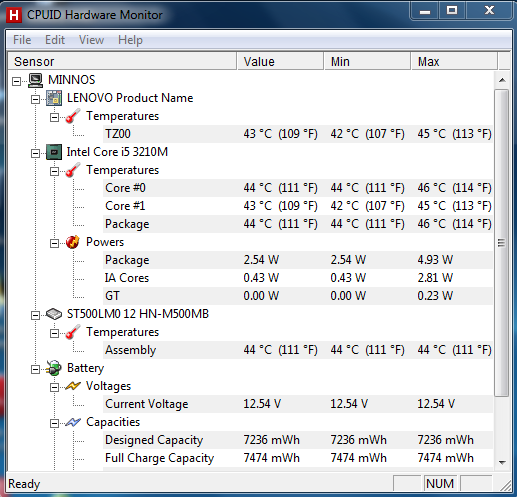Collapse the MINNOS root node

click(16, 81)
